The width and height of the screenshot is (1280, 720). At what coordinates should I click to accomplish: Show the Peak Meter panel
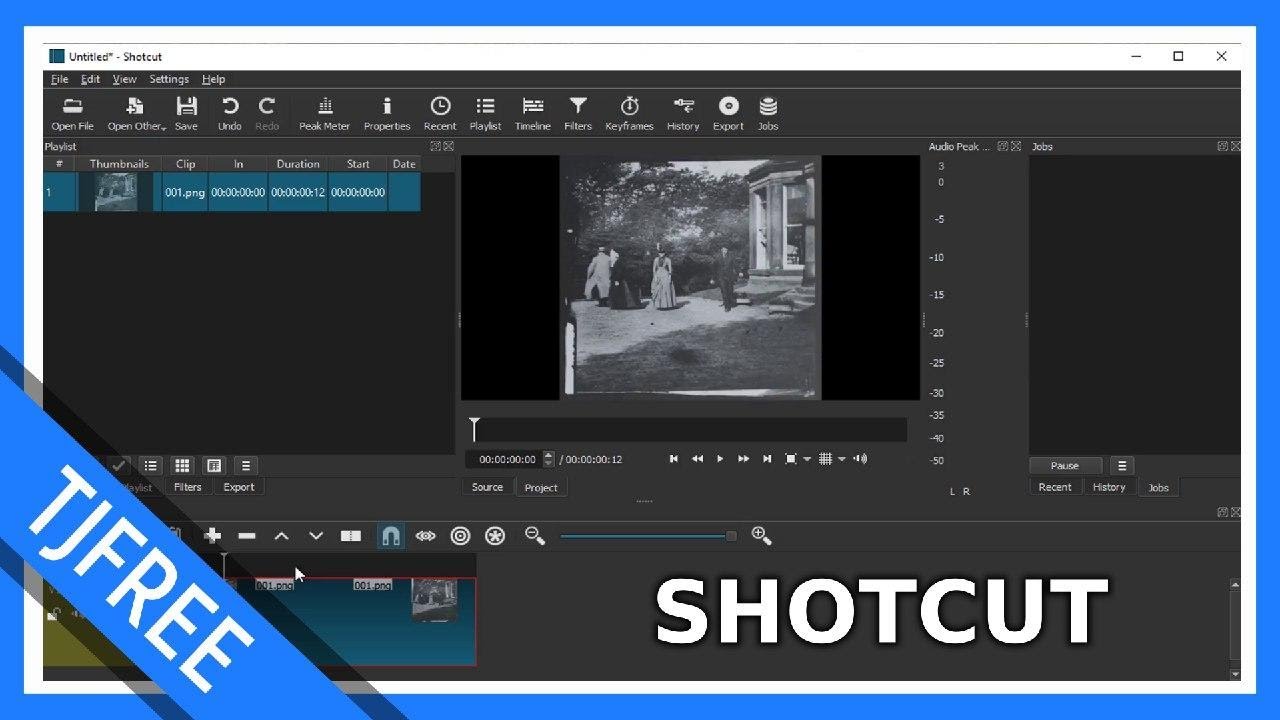click(325, 114)
